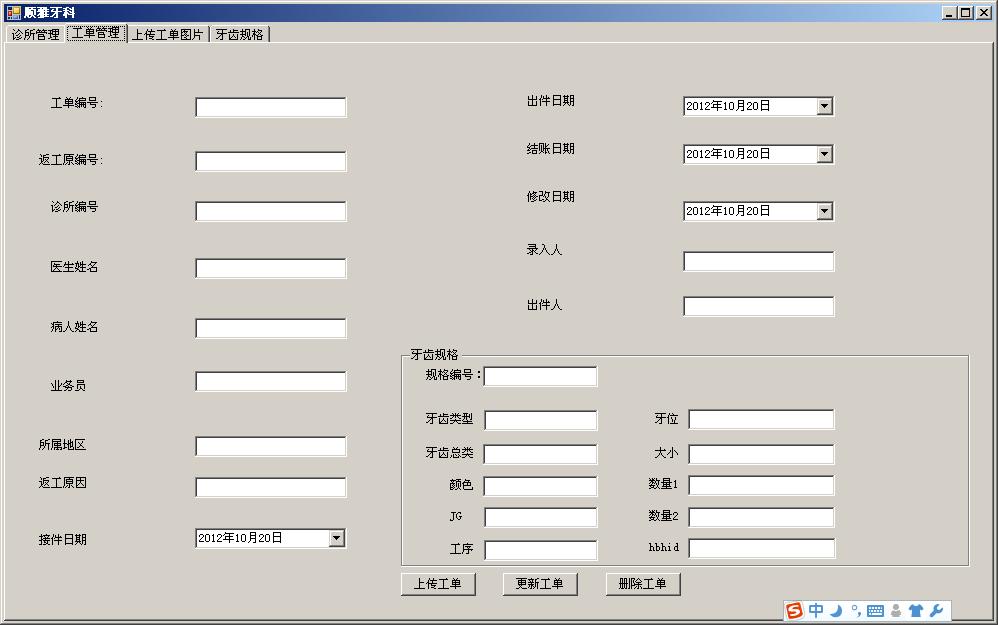Select the 牙齿规格 tab
The height and width of the screenshot is (625, 998).
(x=238, y=33)
